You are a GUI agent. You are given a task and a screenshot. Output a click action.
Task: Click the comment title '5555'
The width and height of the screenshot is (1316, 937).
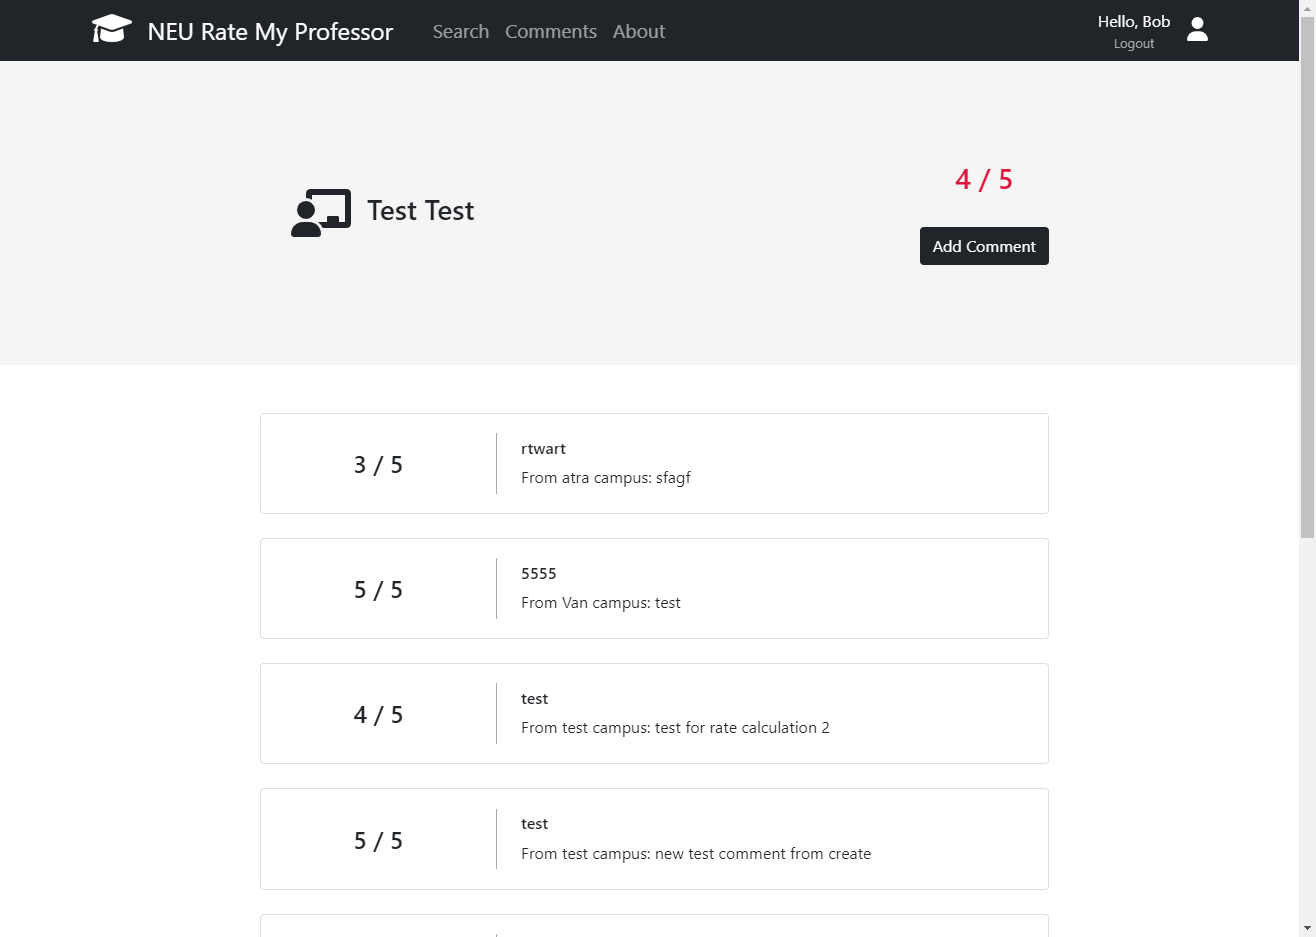(539, 574)
